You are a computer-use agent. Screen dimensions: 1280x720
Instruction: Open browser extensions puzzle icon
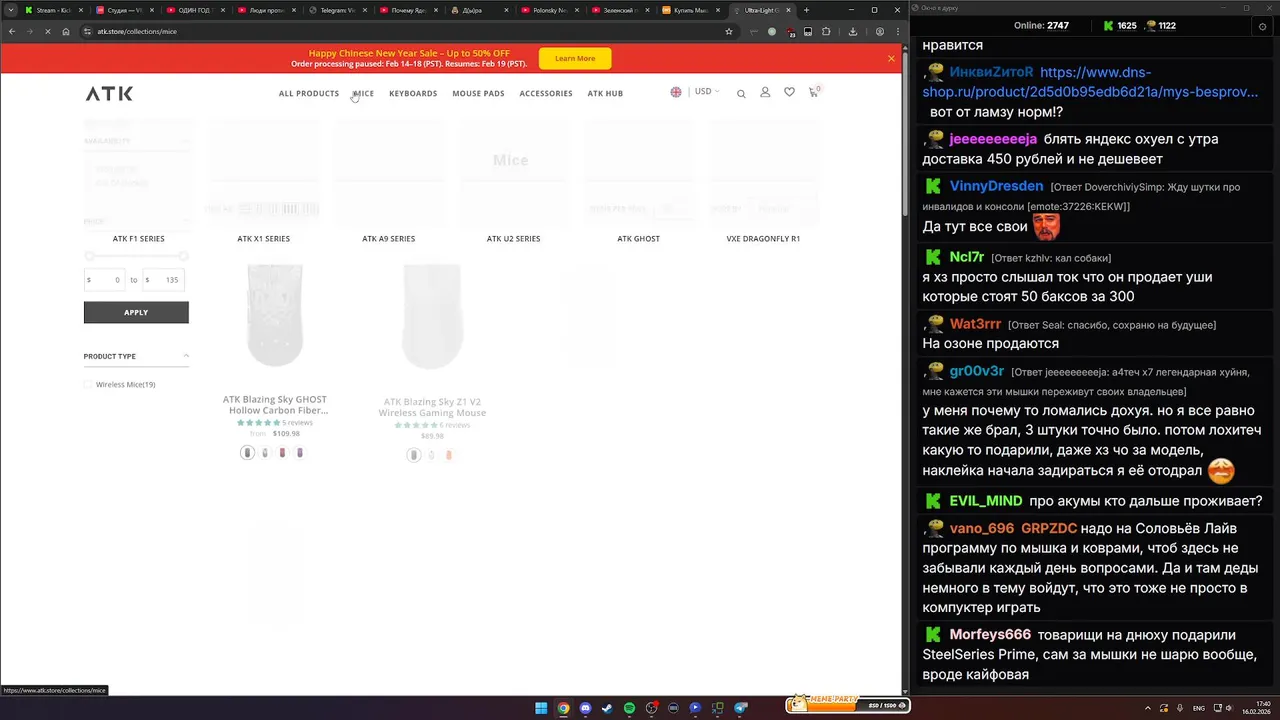point(826,31)
